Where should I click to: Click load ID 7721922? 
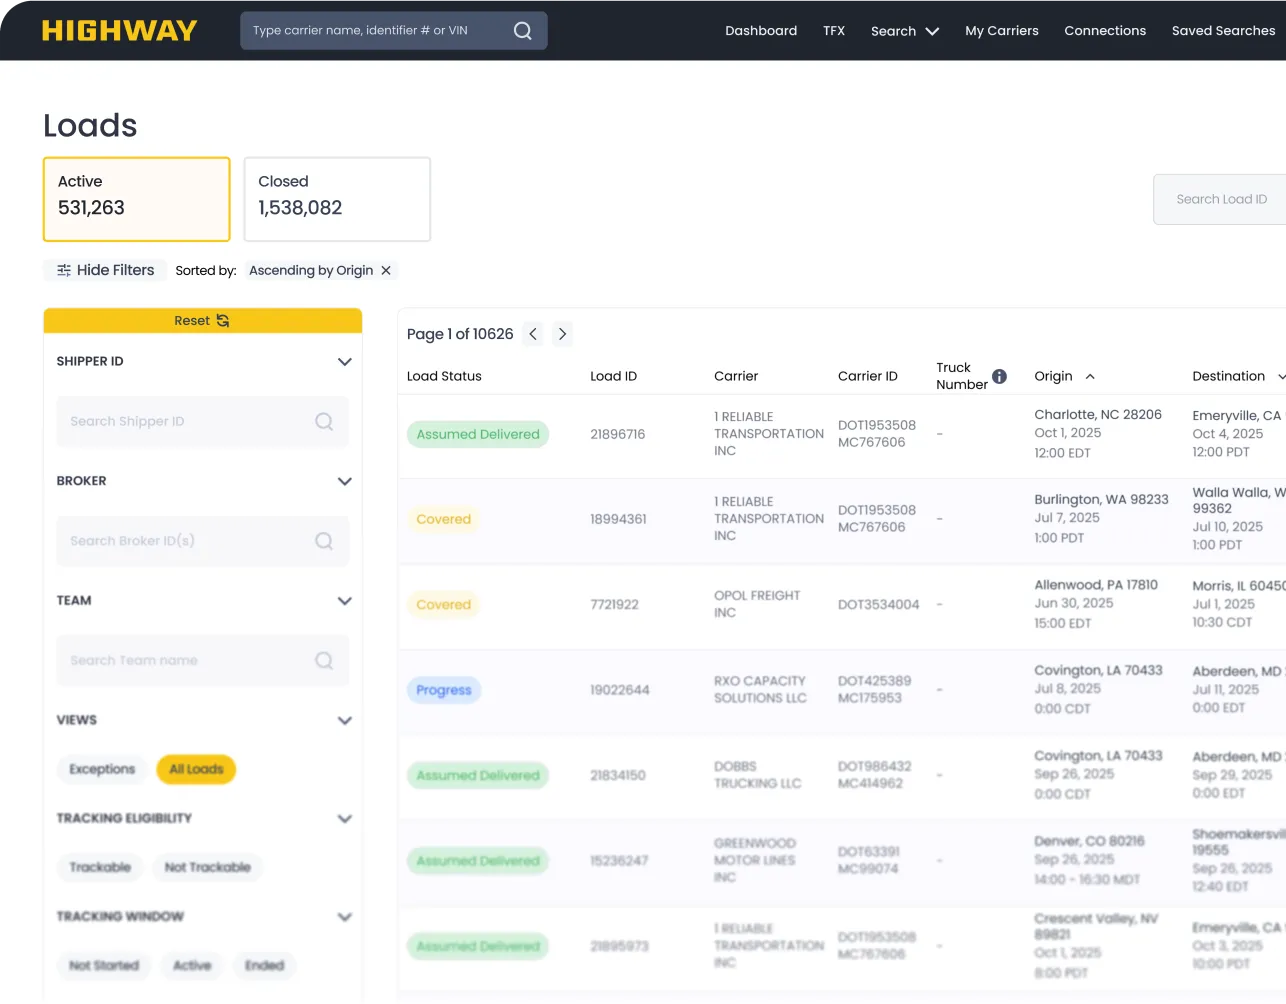coord(614,605)
